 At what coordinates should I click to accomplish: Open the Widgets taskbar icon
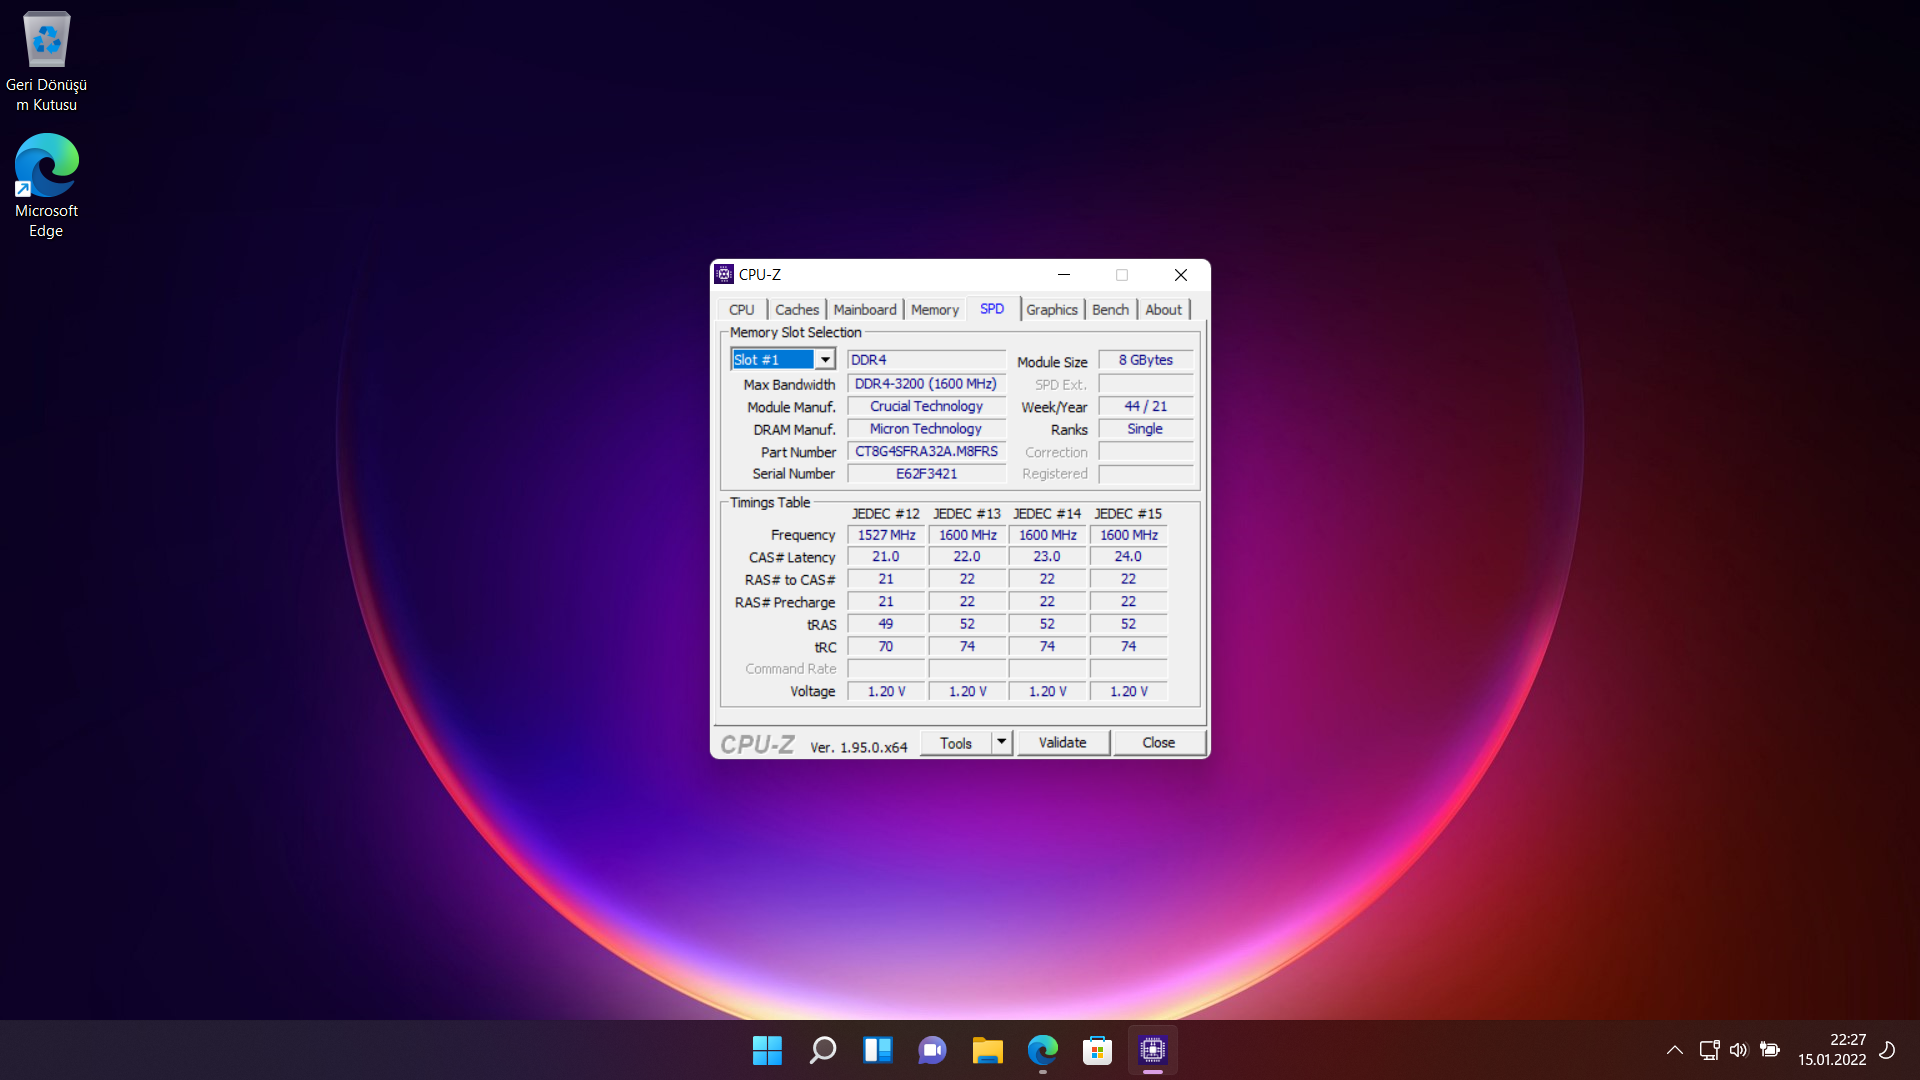tap(877, 1050)
